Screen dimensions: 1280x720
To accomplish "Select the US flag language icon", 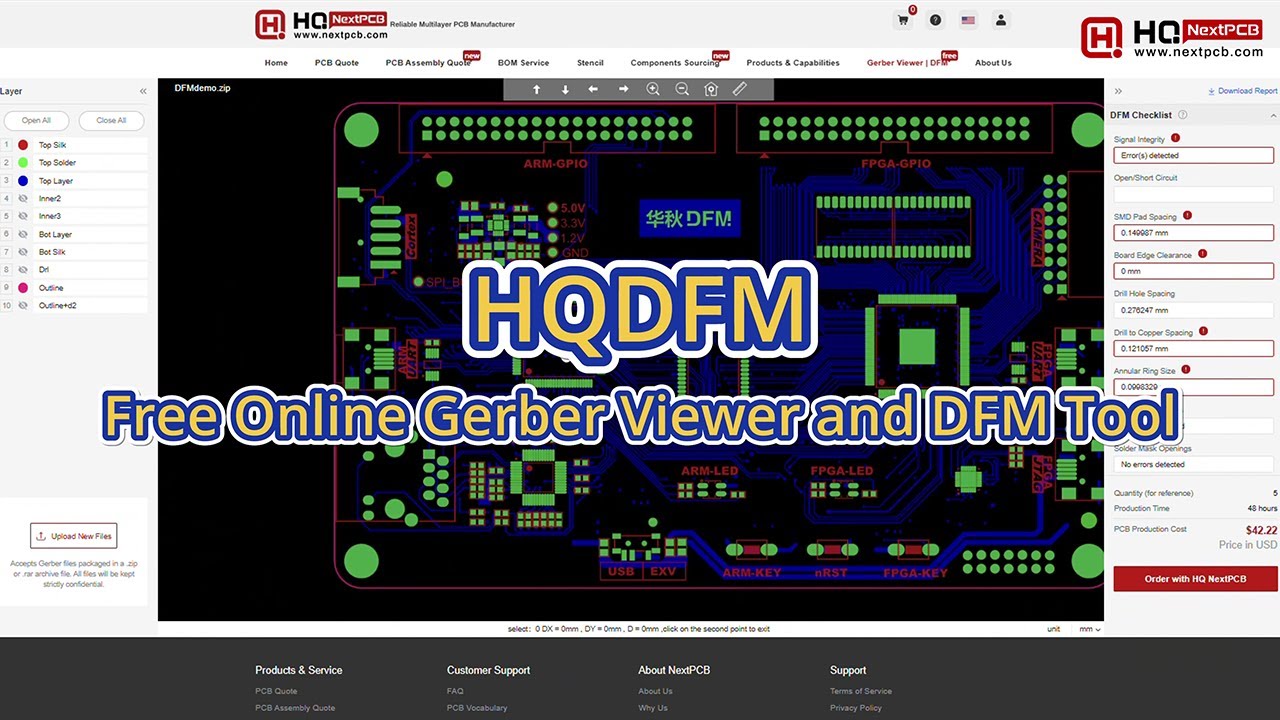I will pyautogui.click(x=968, y=20).
